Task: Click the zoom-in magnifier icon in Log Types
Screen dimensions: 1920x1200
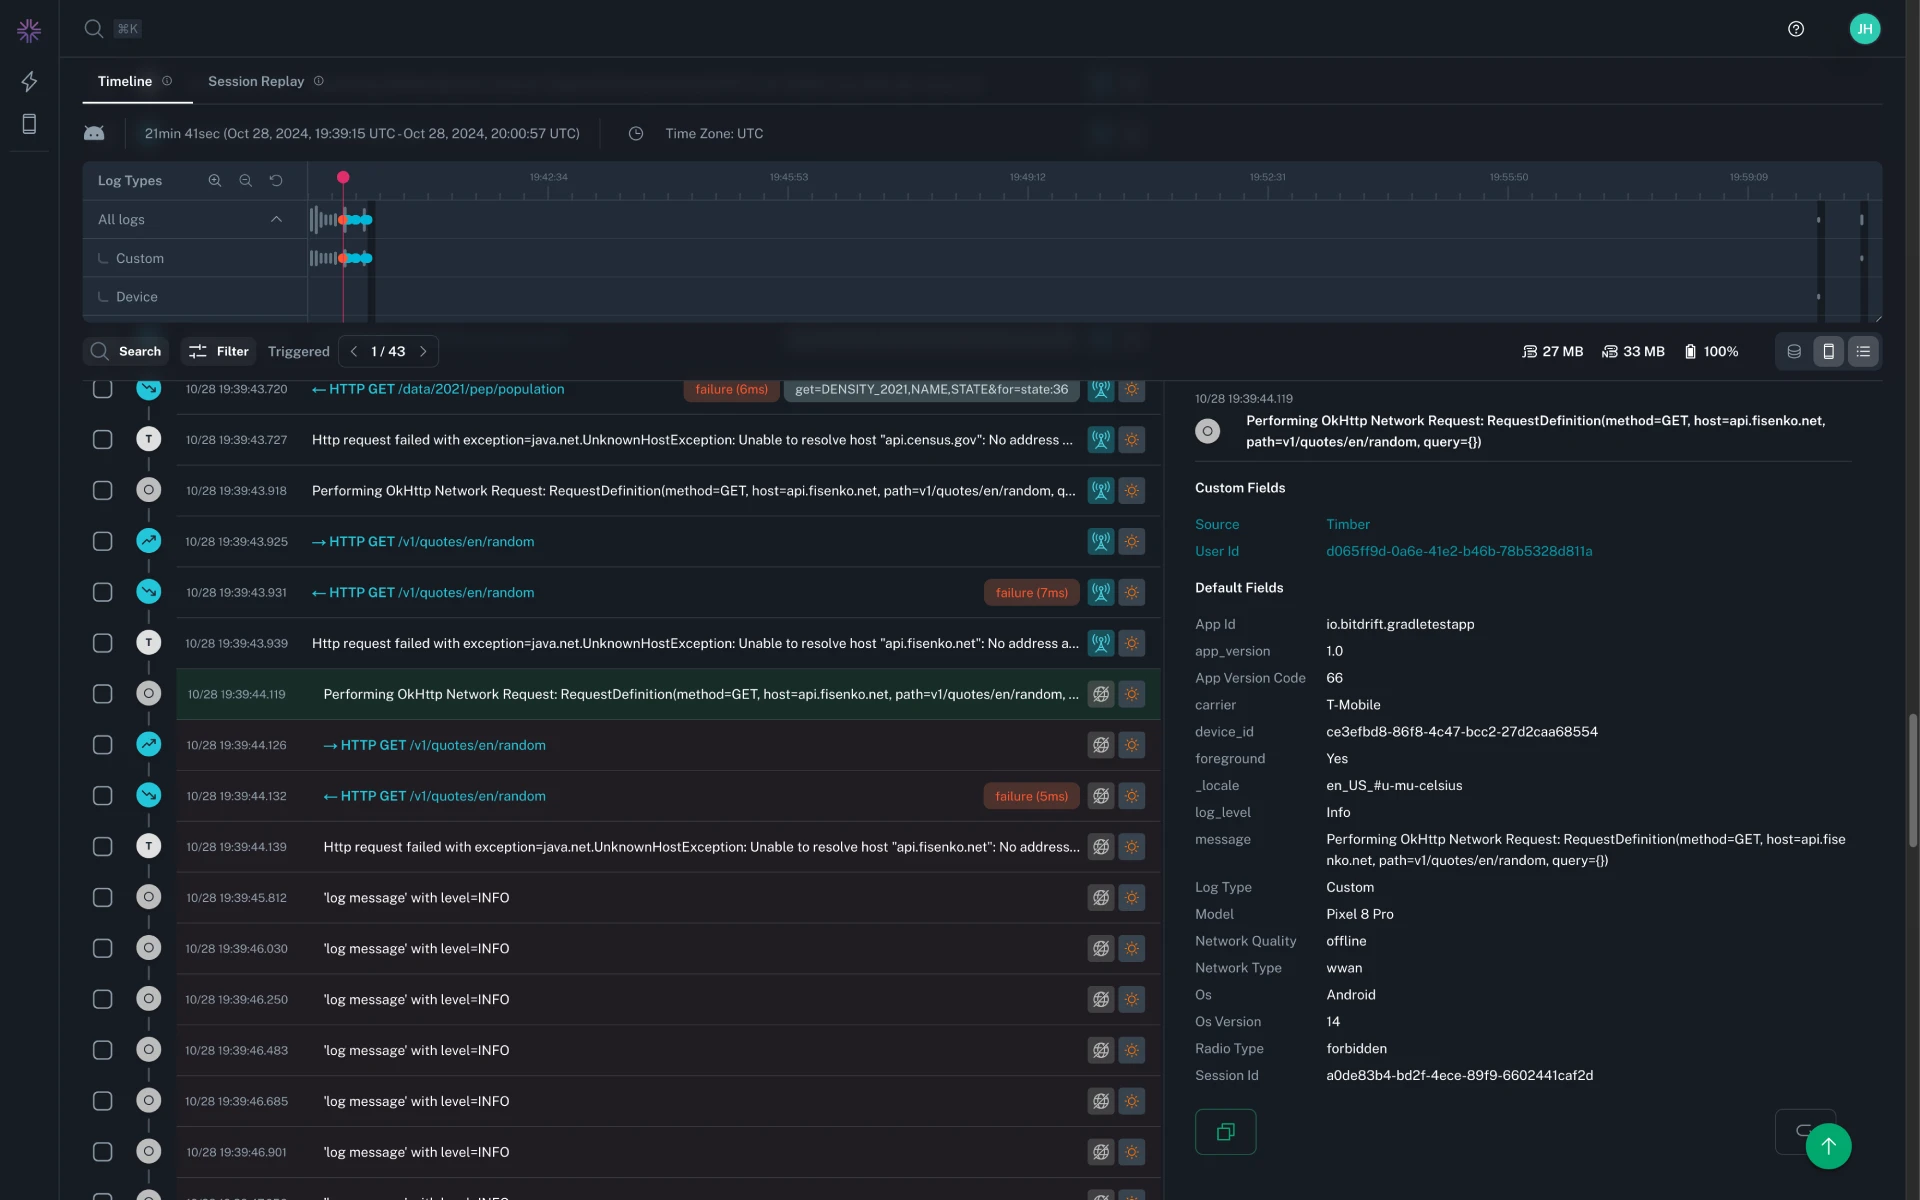Action: tap(214, 180)
